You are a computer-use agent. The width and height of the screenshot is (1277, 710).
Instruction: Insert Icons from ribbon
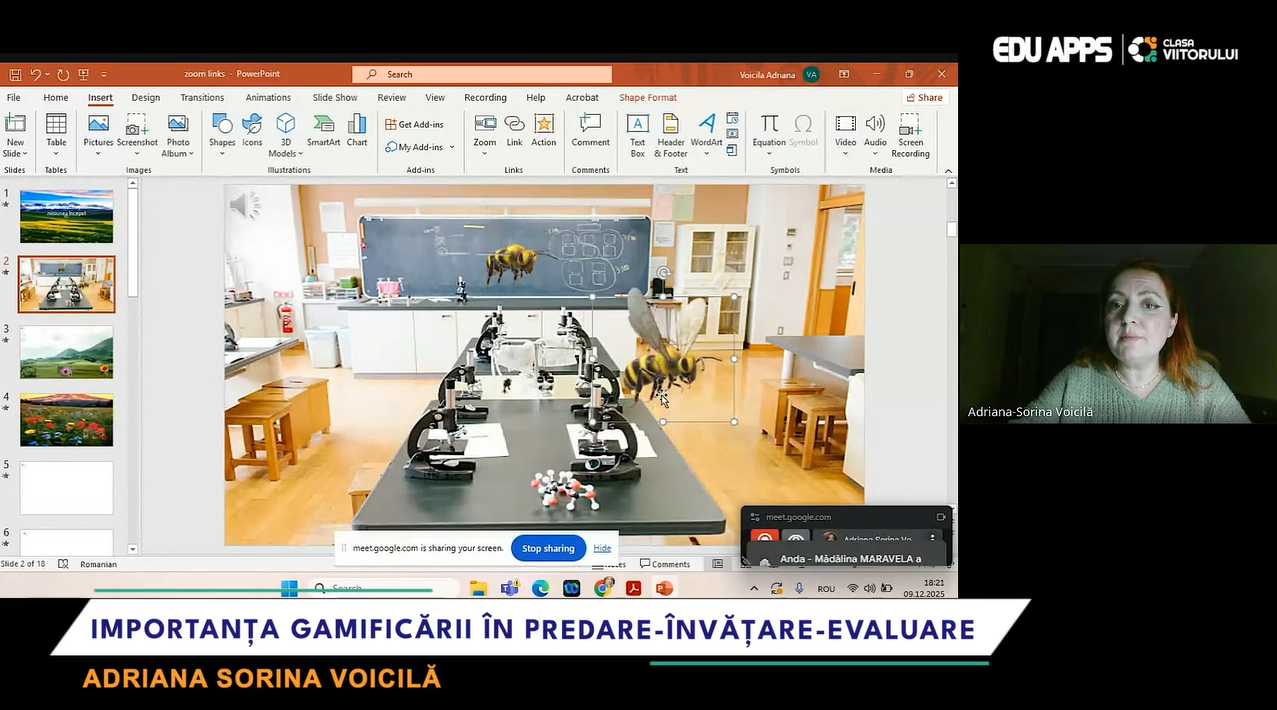(x=252, y=130)
